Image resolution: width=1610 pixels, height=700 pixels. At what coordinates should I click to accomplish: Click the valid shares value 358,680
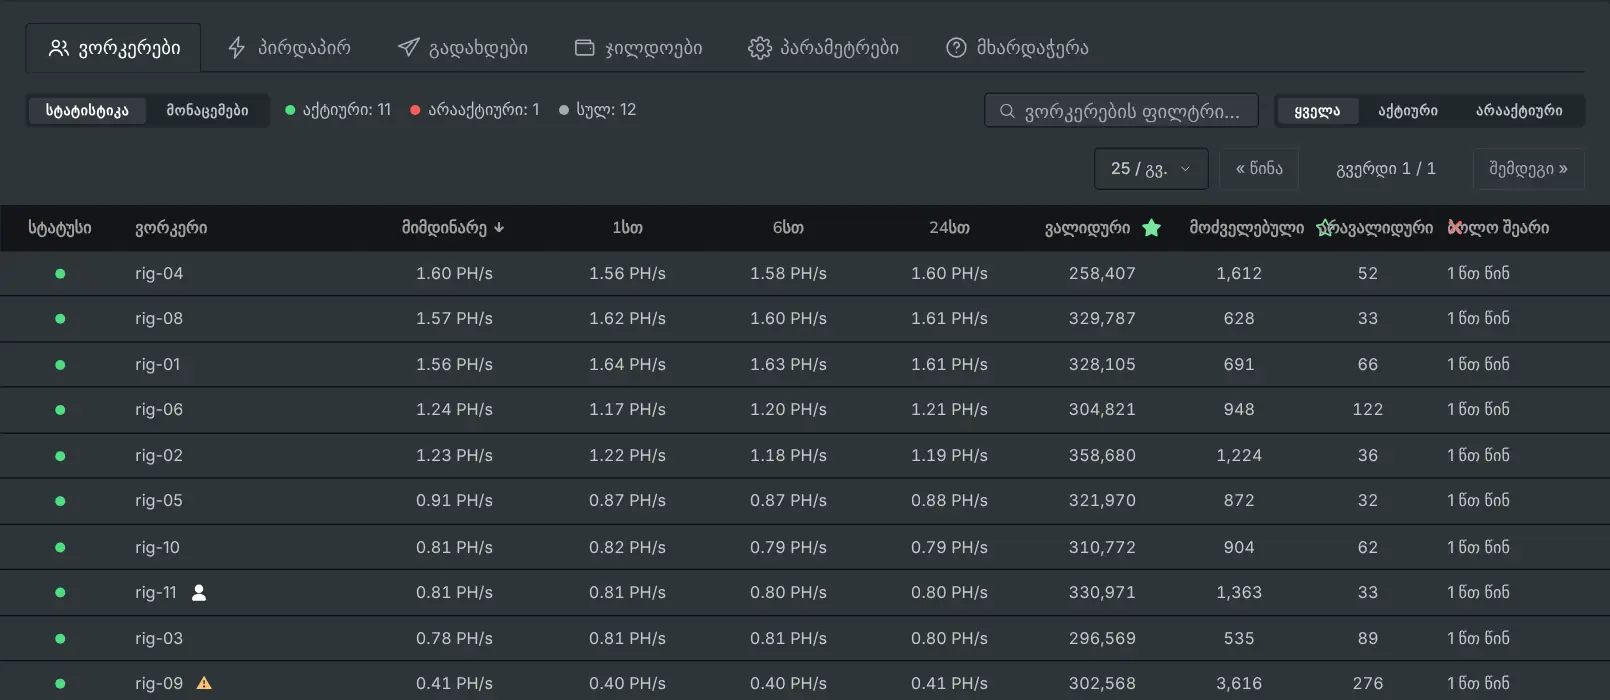pos(1102,455)
